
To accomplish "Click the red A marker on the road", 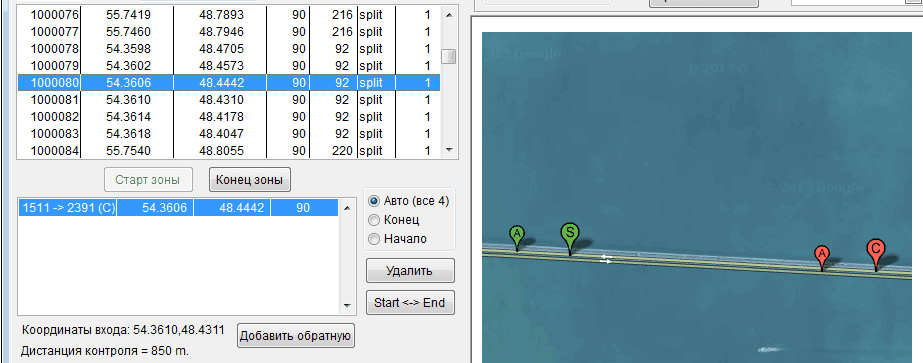I will coord(822,258).
